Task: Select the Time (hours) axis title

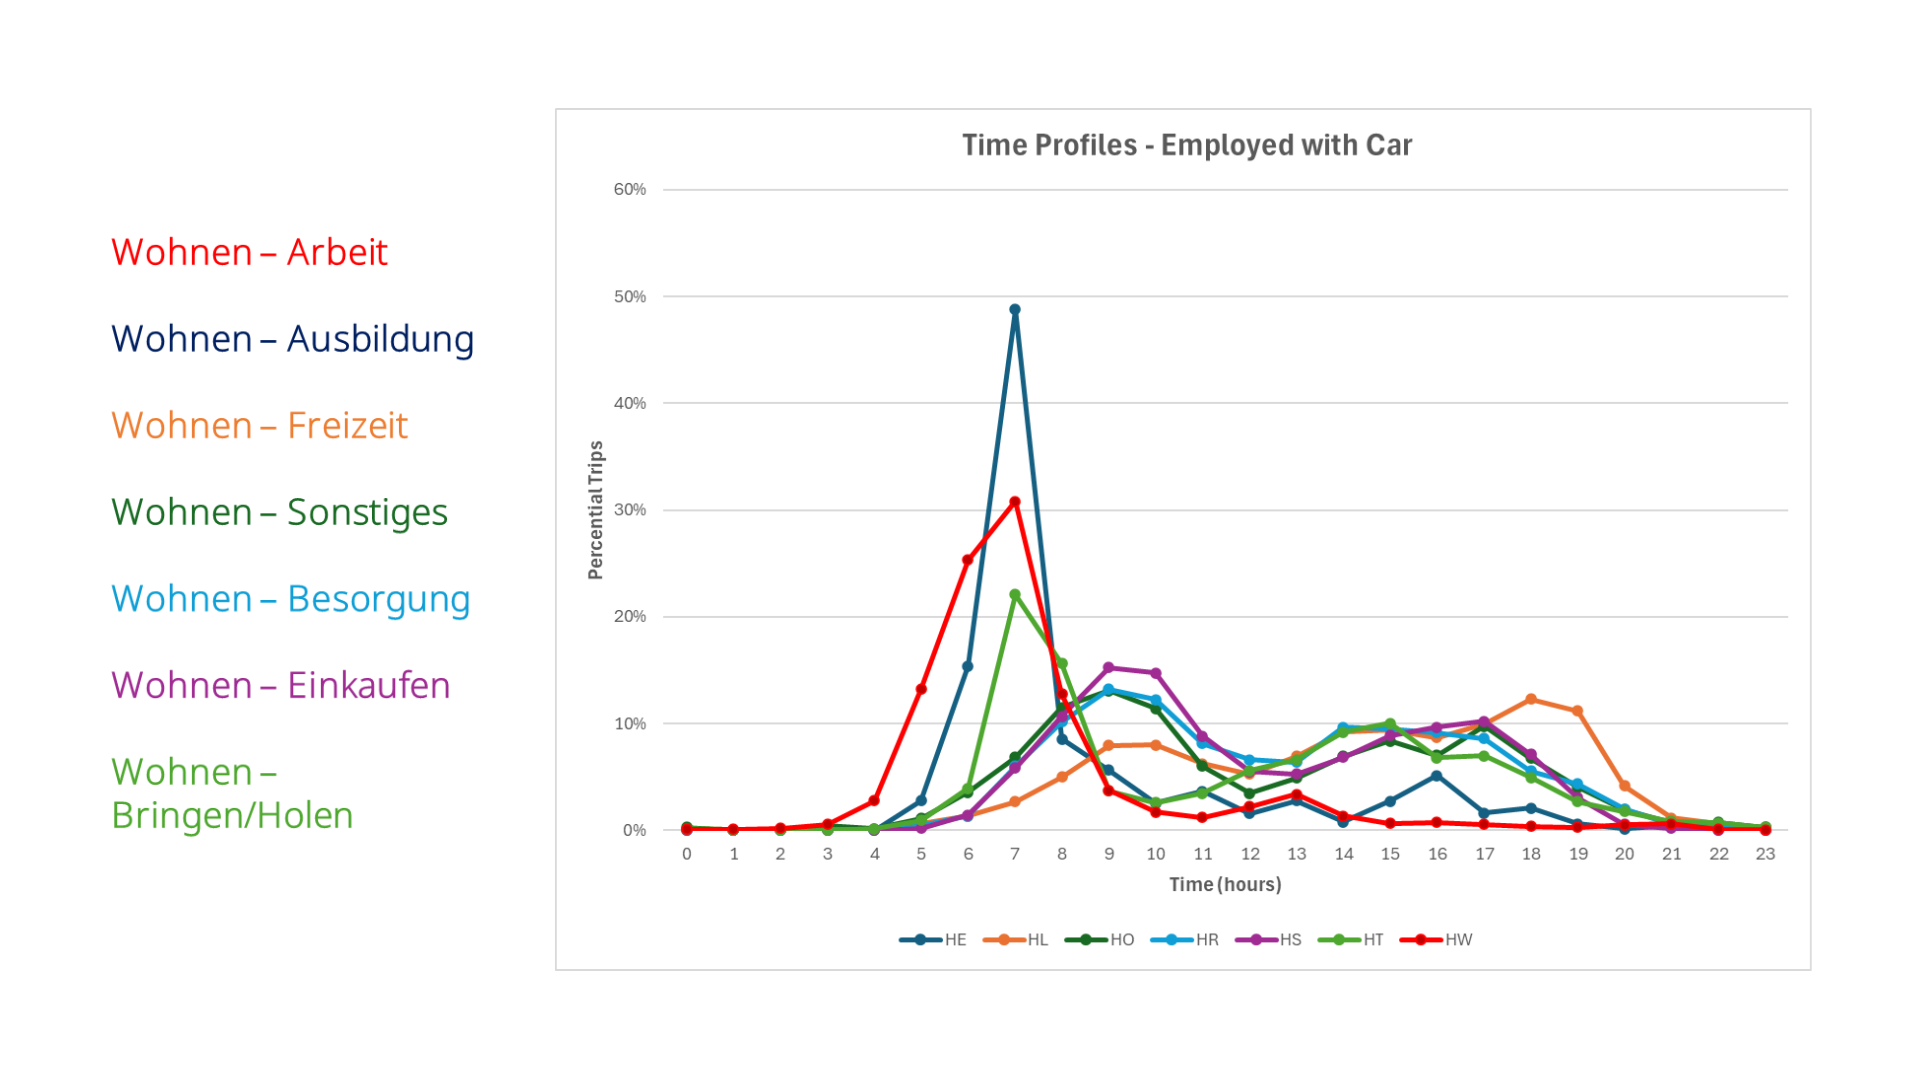Action: pyautogui.click(x=1225, y=885)
